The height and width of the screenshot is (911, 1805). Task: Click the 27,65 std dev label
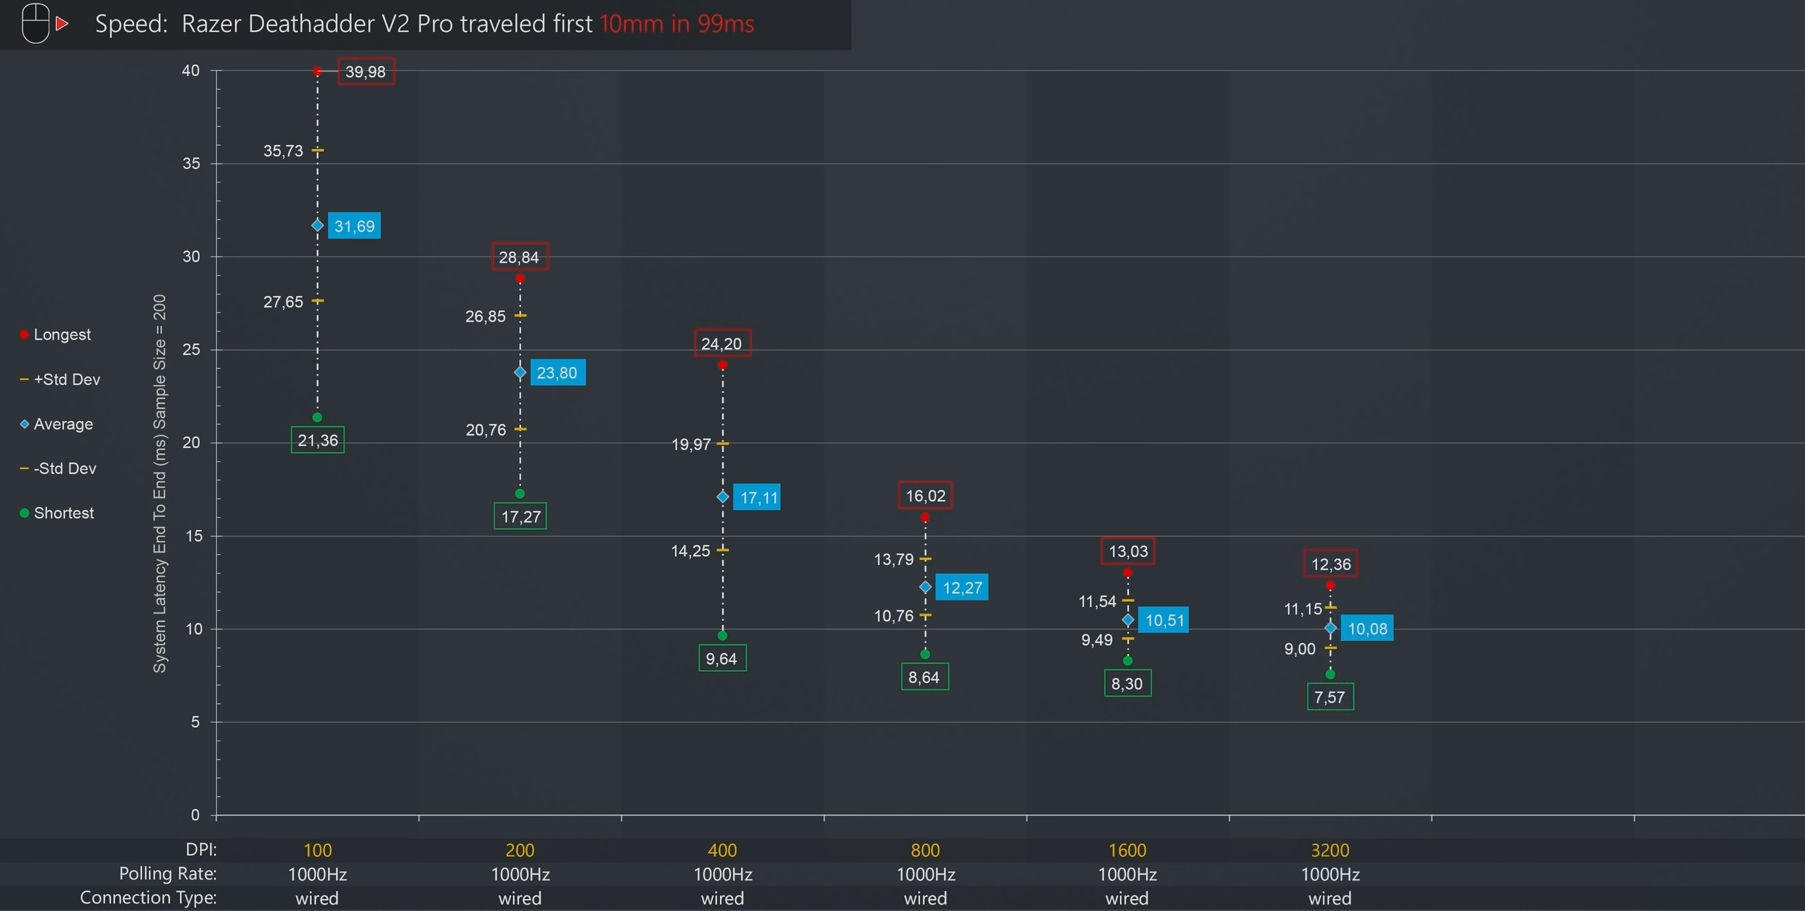(283, 302)
